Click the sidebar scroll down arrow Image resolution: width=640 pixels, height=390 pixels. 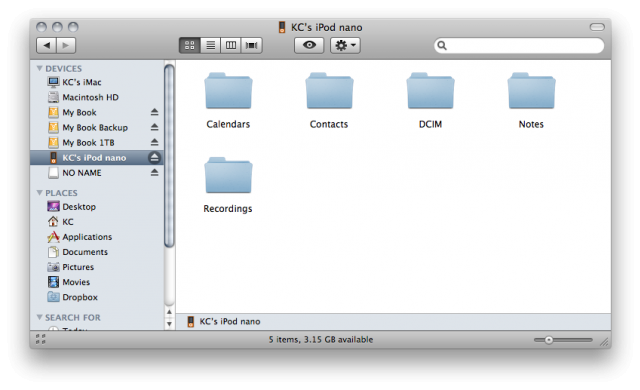pos(169,324)
